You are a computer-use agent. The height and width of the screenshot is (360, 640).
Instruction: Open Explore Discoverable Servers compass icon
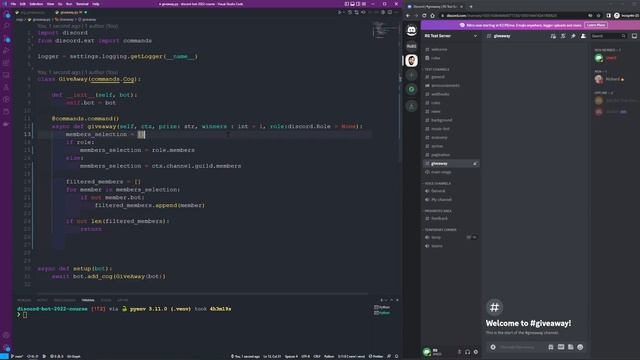[x=411, y=89]
